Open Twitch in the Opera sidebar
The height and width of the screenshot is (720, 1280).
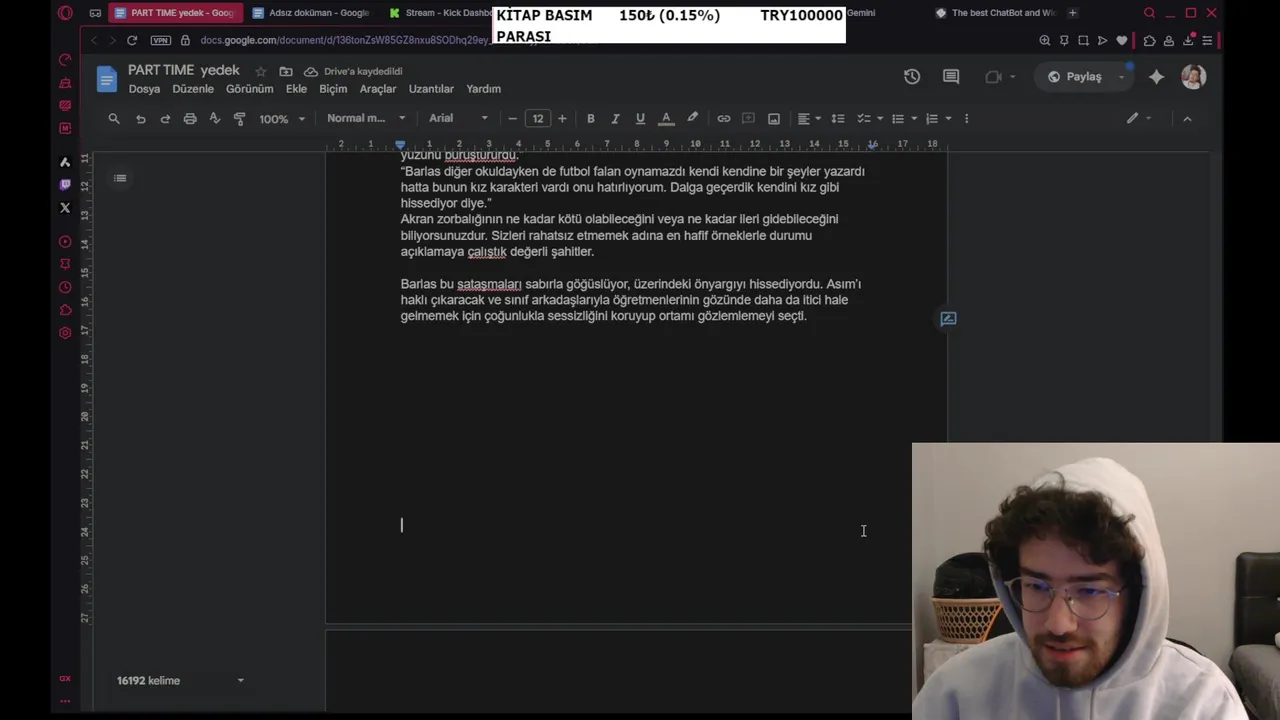pyautogui.click(x=65, y=184)
